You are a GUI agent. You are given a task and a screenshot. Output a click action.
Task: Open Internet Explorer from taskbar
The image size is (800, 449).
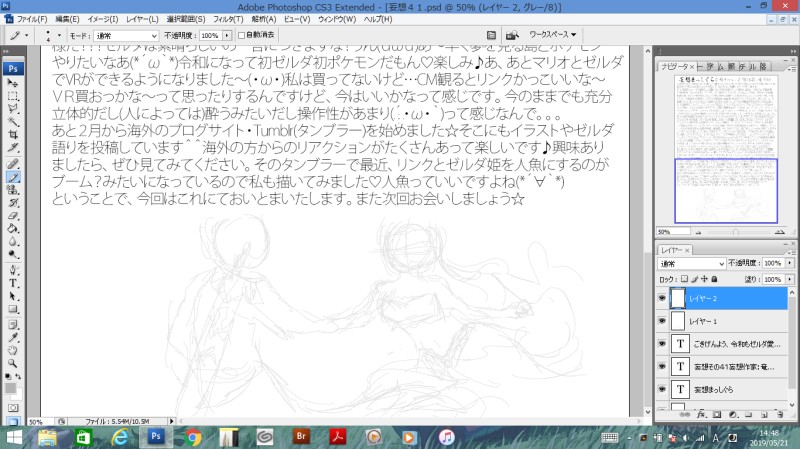[120, 437]
